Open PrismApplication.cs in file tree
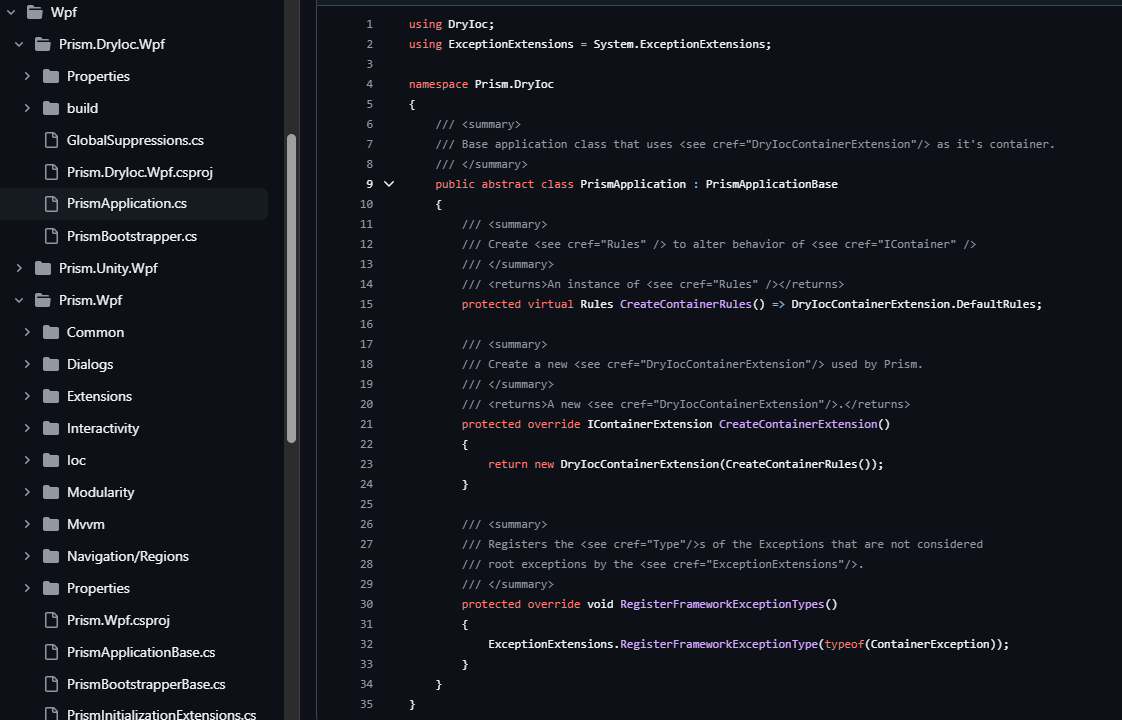Screen dimensions: 1122x720 pyautogui.click(x=126, y=203)
